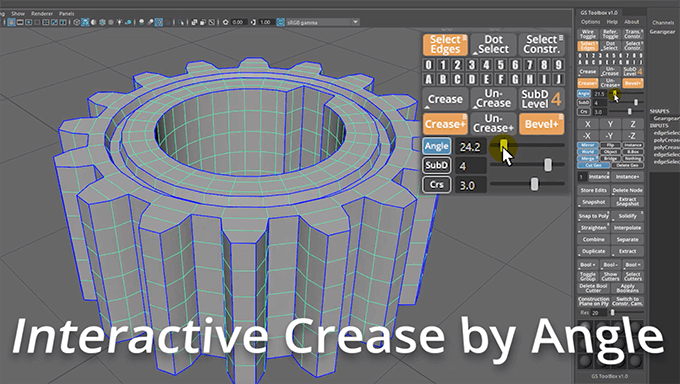Image resolution: width=680 pixels, height=384 pixels.
Task: Click the Straighten button
Action: pos(594,228)
